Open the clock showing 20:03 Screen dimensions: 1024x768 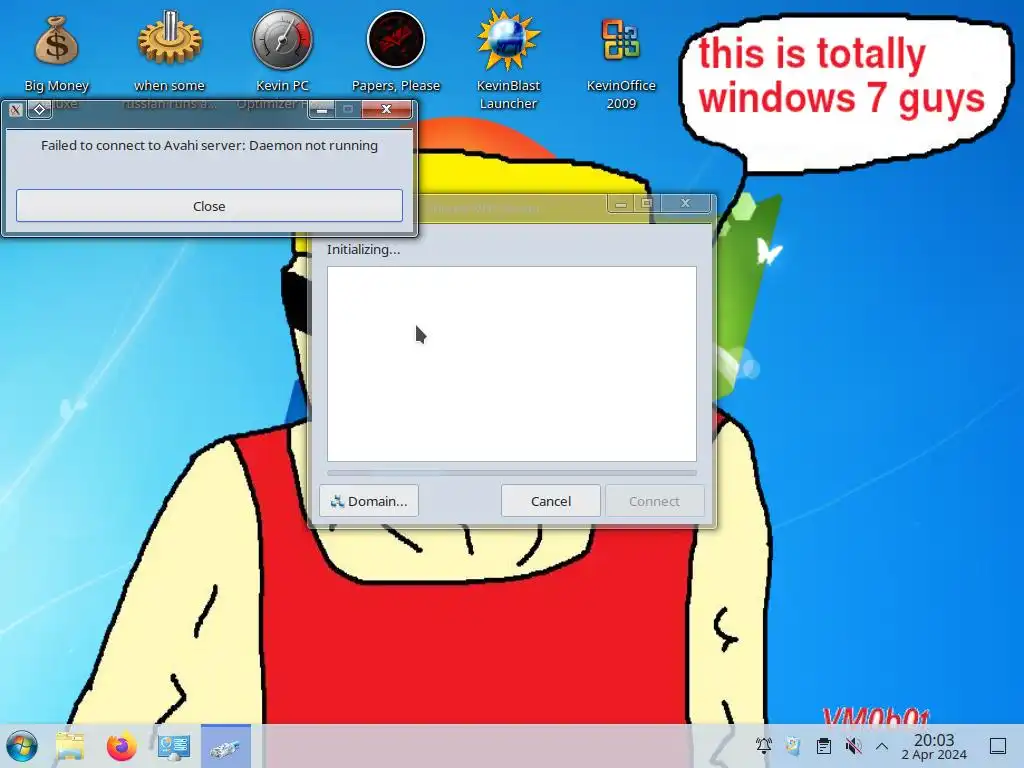pyautogui.click(x=934, y=746)
